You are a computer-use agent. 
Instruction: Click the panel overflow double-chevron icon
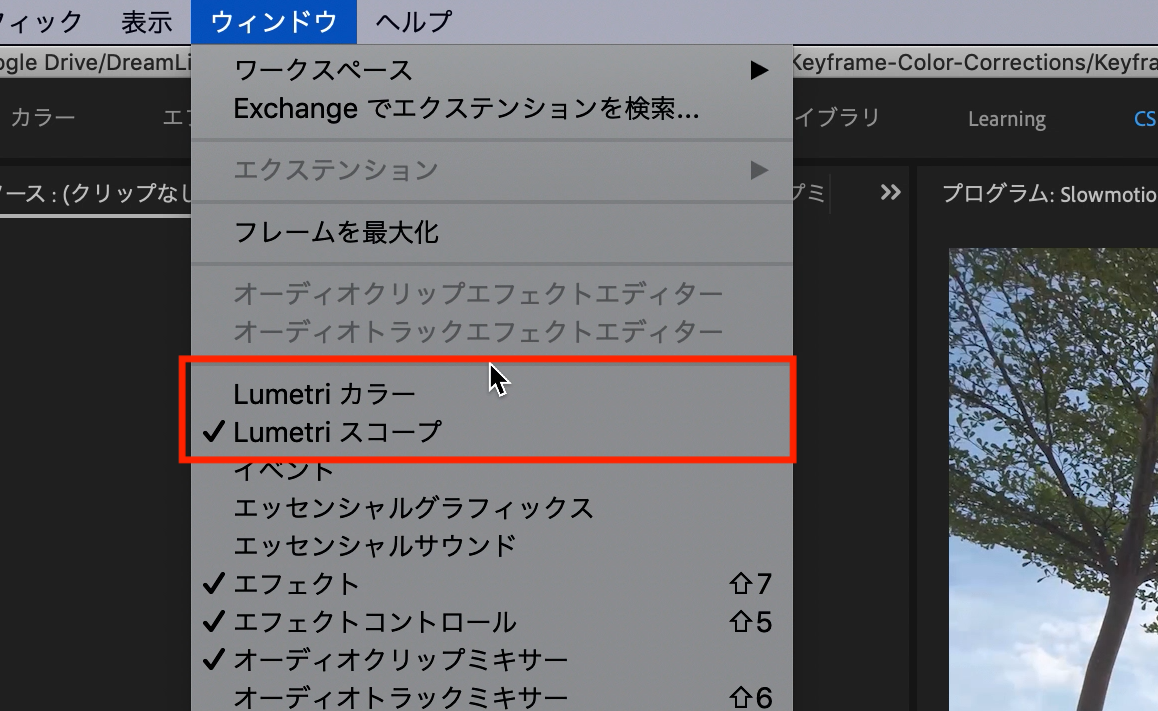891,193
